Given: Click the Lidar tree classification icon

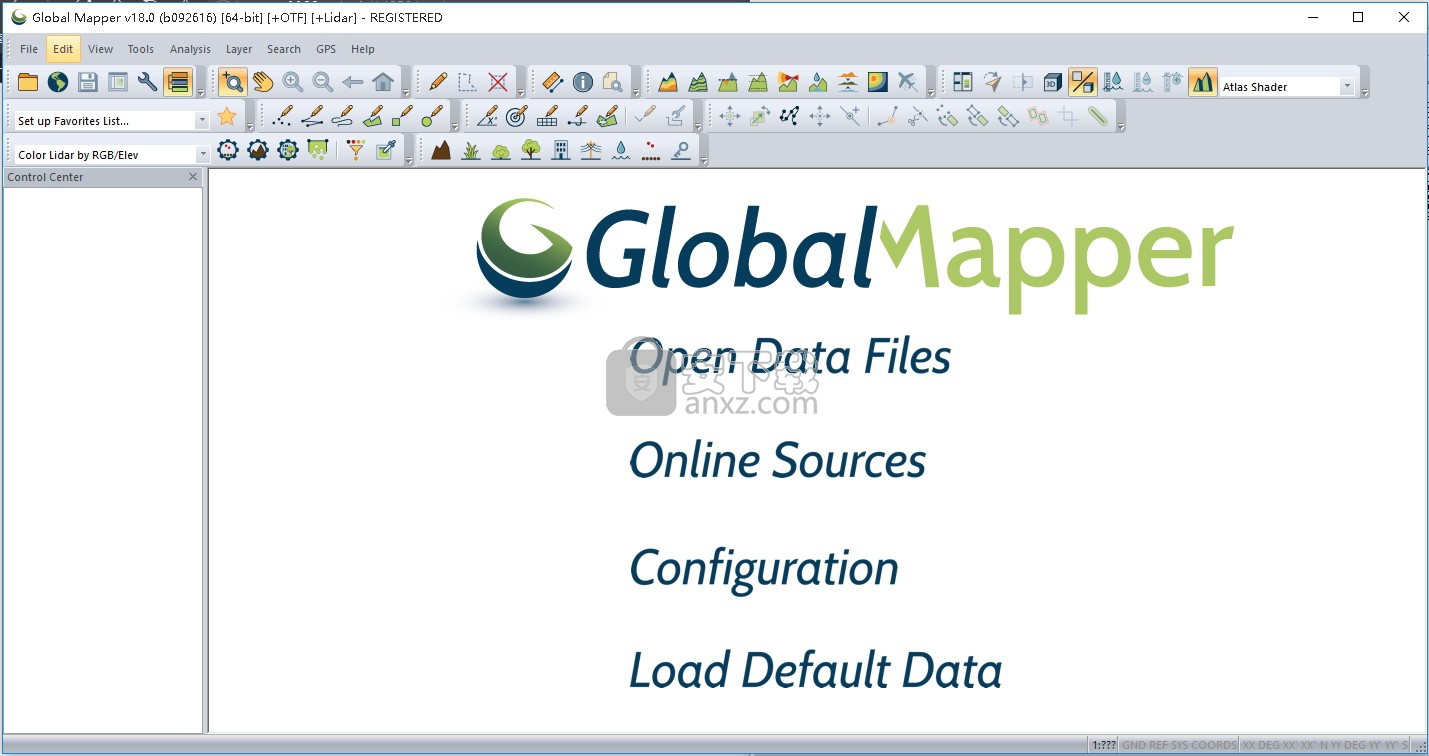Looking at the screenshot, I should tap(531, 151).
